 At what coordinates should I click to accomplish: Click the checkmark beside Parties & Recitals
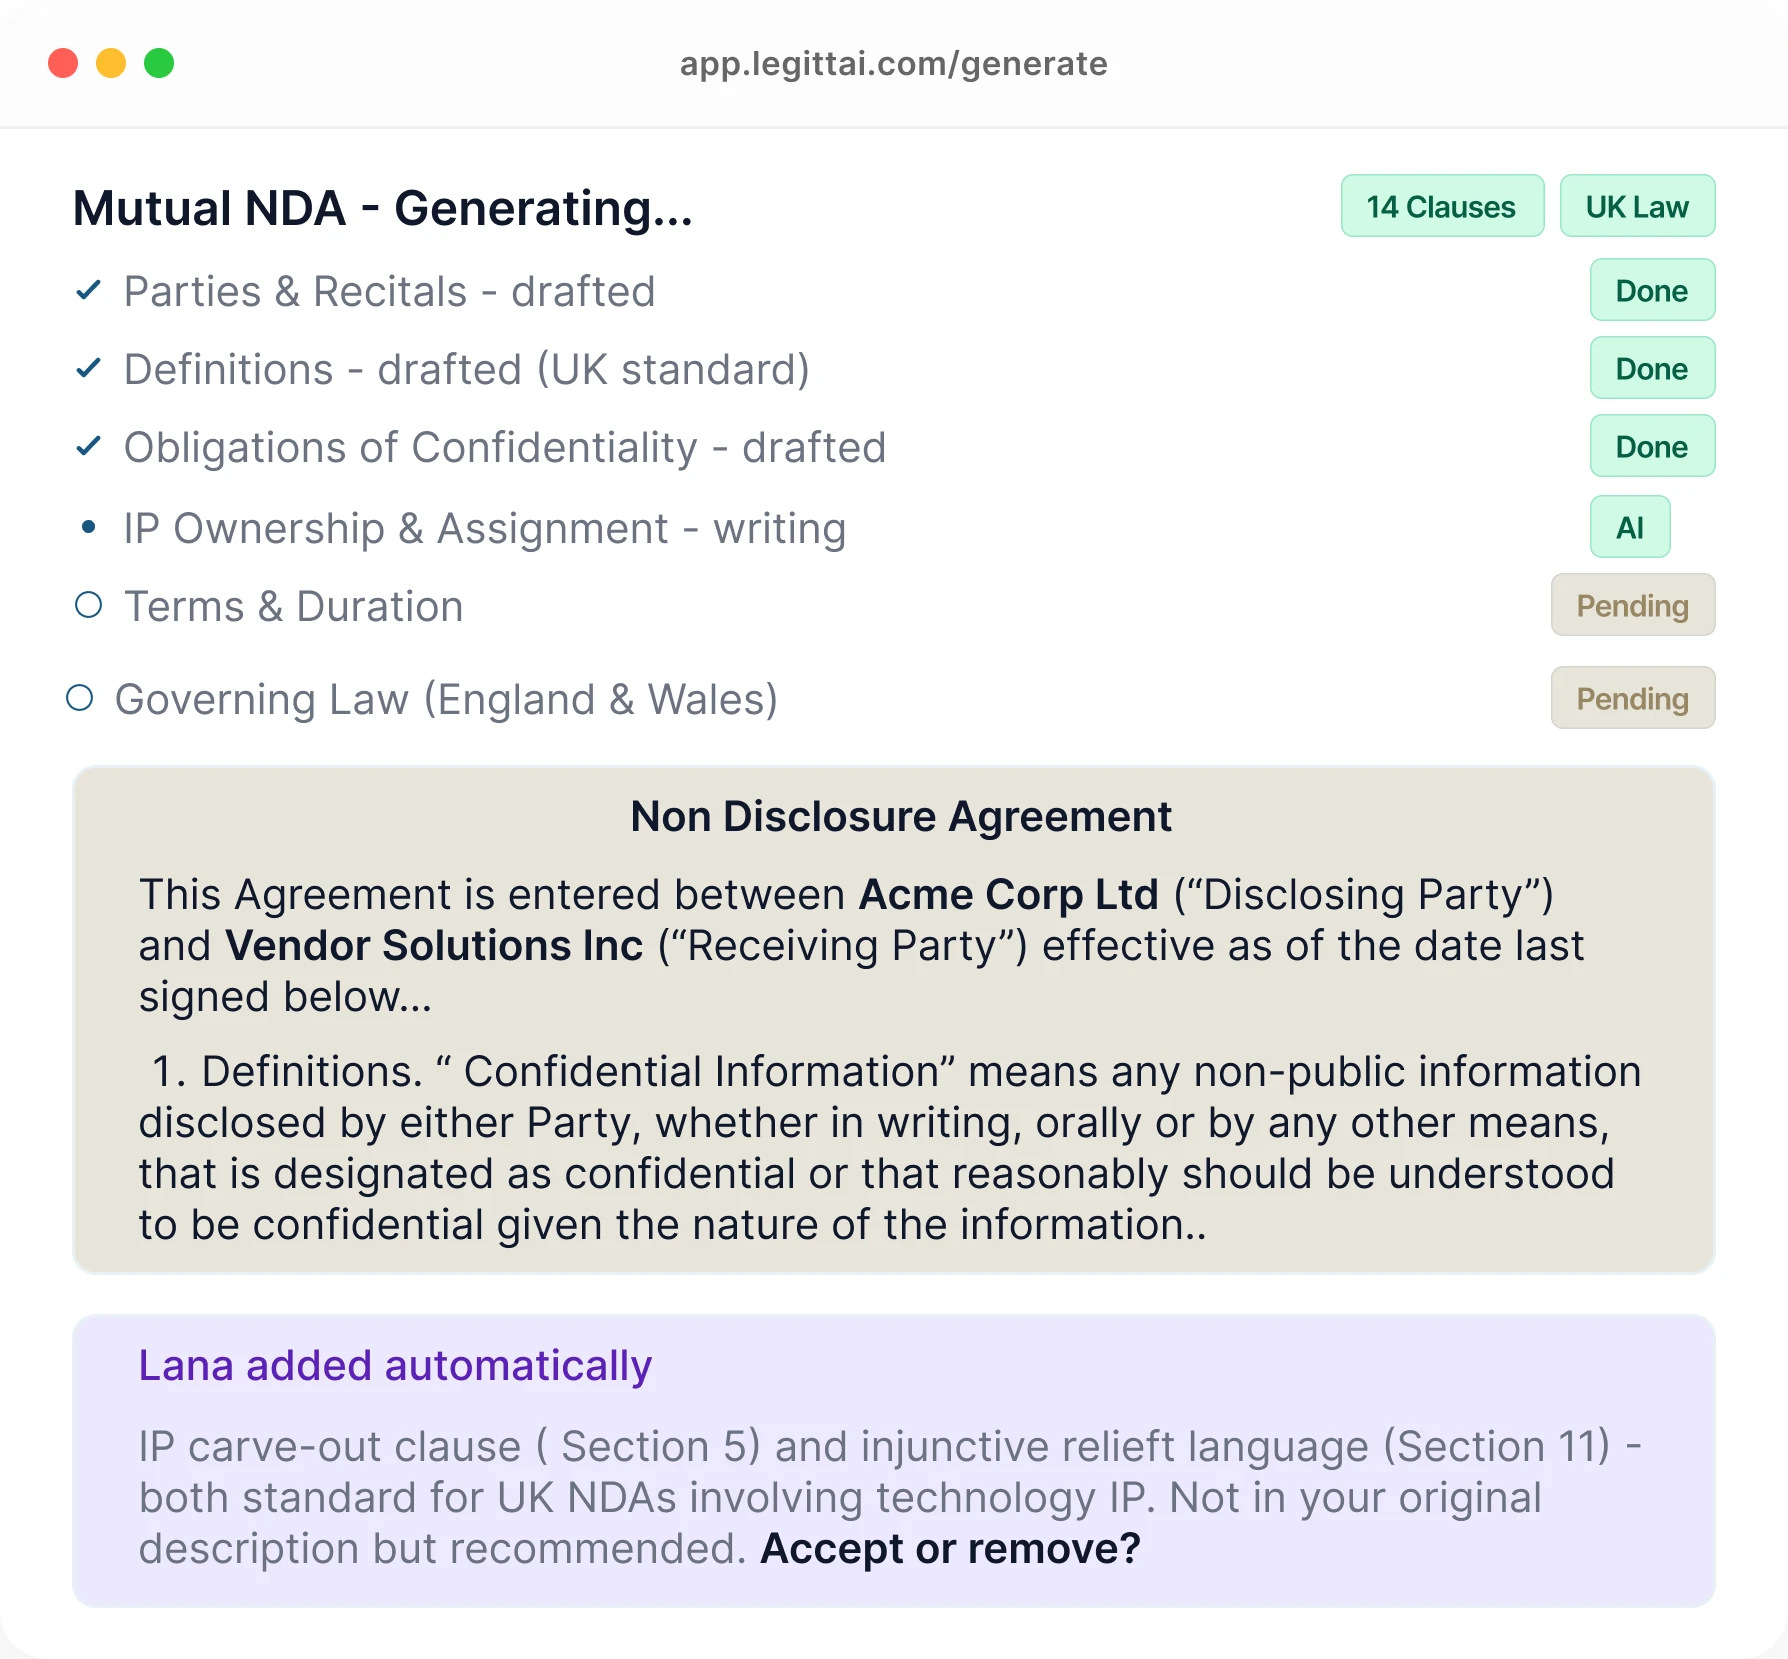89,291
